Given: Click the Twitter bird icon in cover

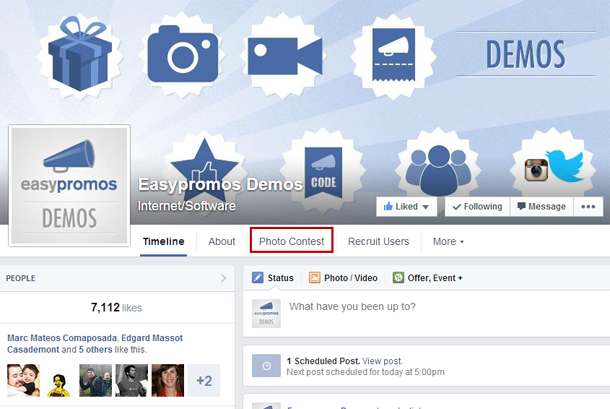Looking at the screenshot, I should tap(566, 166).
